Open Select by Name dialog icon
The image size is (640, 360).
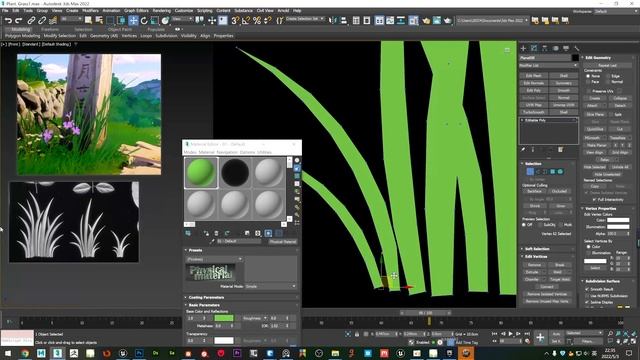[99, 20]
